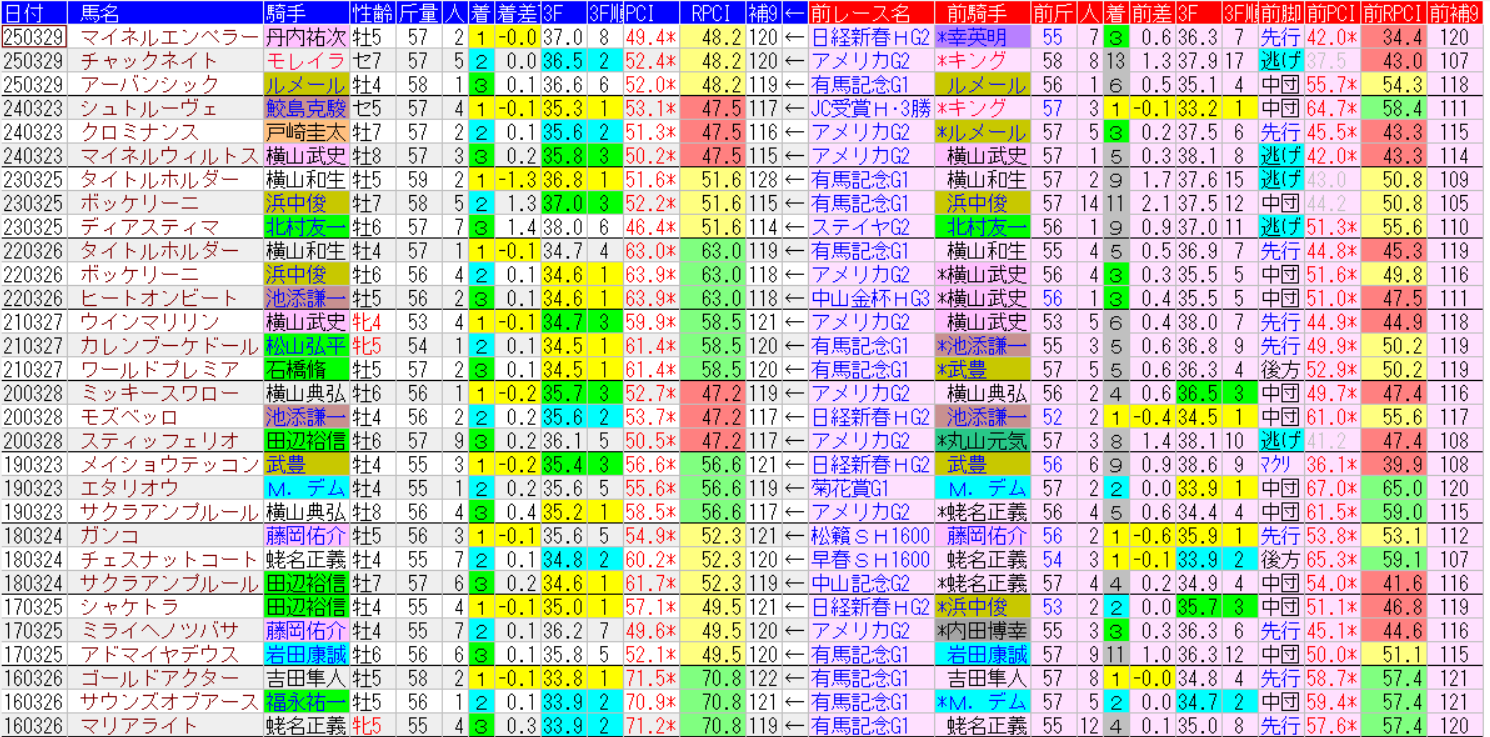Click jockey 丹内祐次 cell
The height and width of the screenshot is (737, 1490).
(x=306, y=38)
